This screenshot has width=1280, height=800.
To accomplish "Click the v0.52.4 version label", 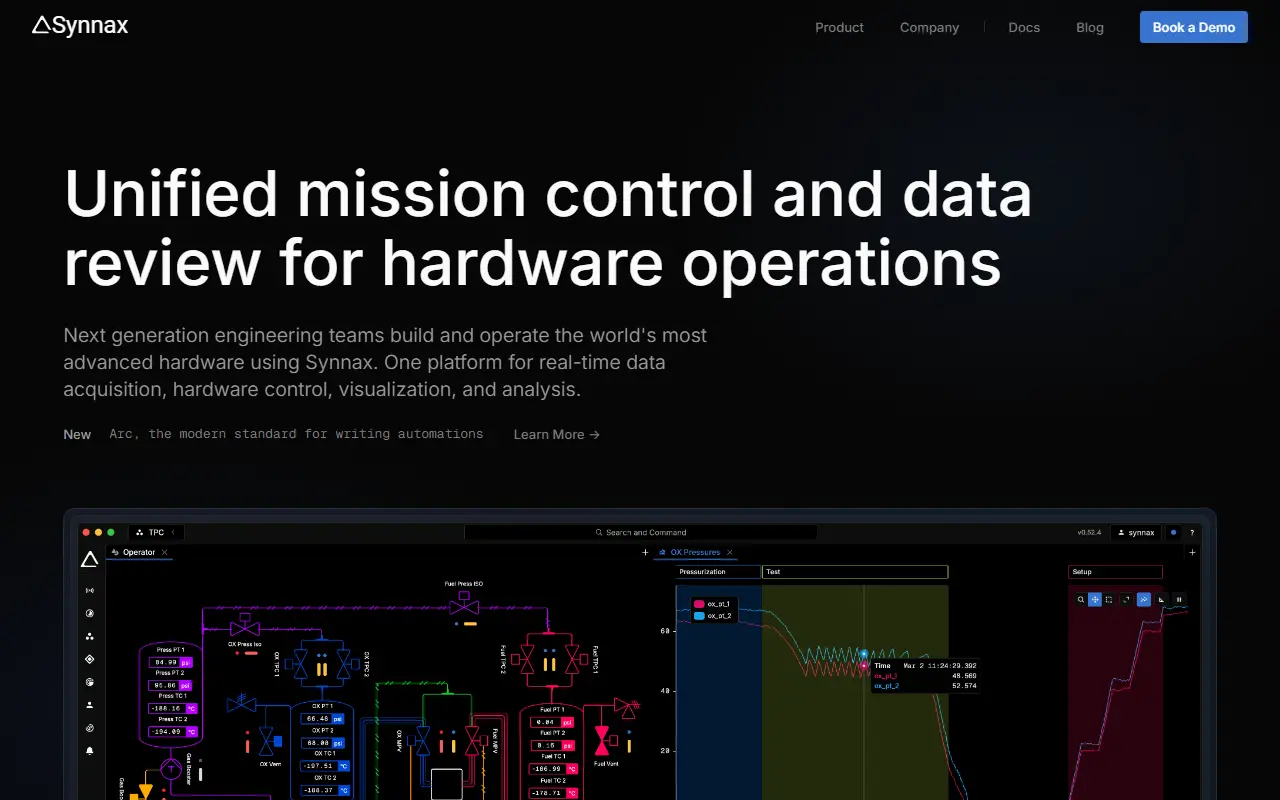I will [x=1089, y=533].
